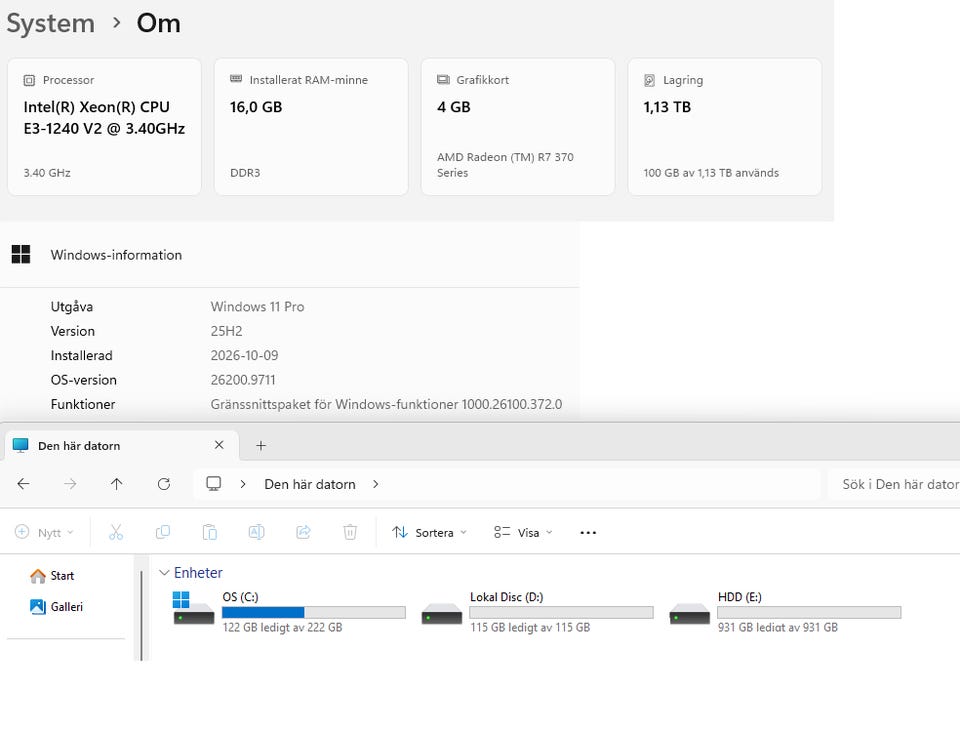960x732 pixels.
Task: Expand chevron after Den här datorn path
Action: pos(375,484)
